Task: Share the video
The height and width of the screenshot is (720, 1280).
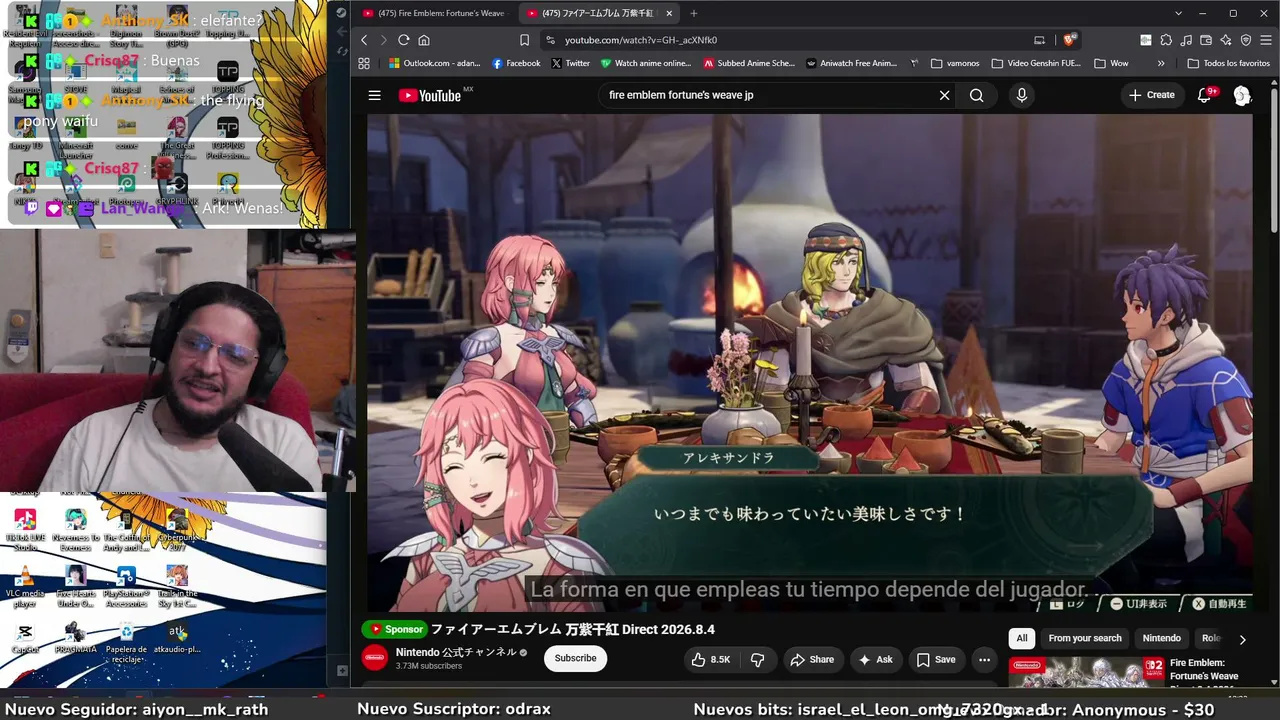Action: point(812,660)
